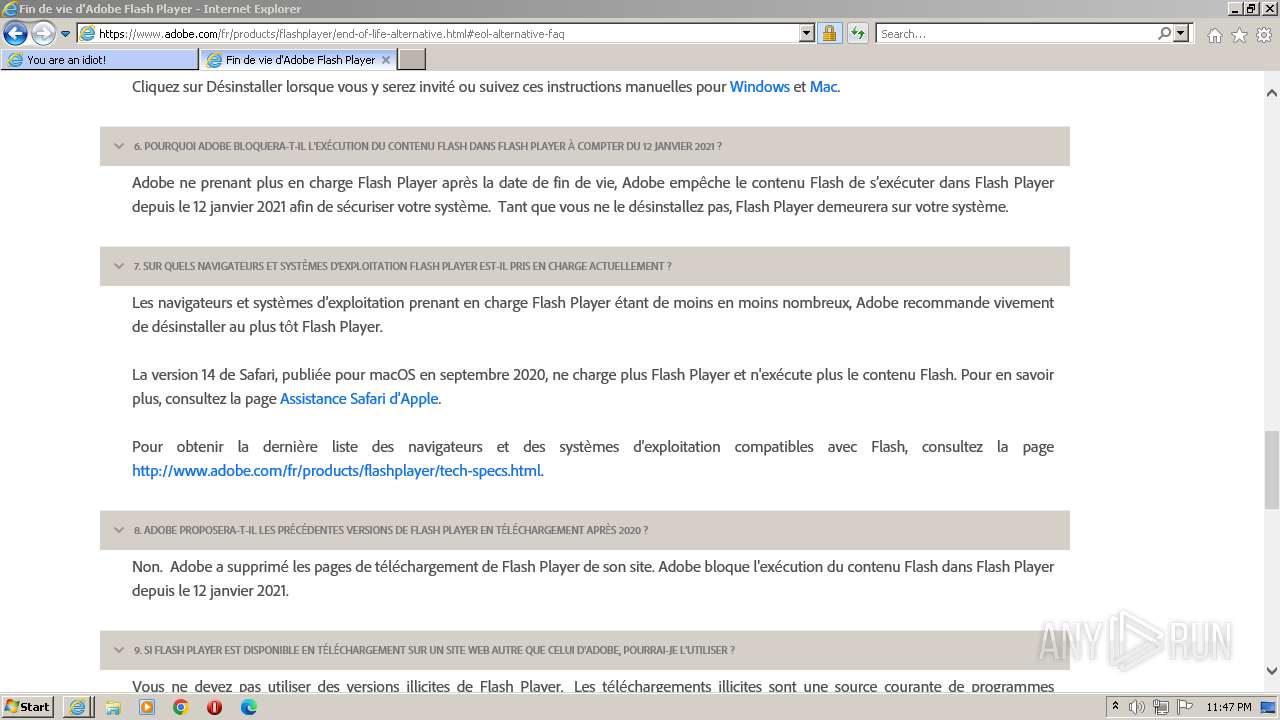Click the vertical scrollbar down arrow
This screenshot has height=720, width=1280.
[1271, 671]
